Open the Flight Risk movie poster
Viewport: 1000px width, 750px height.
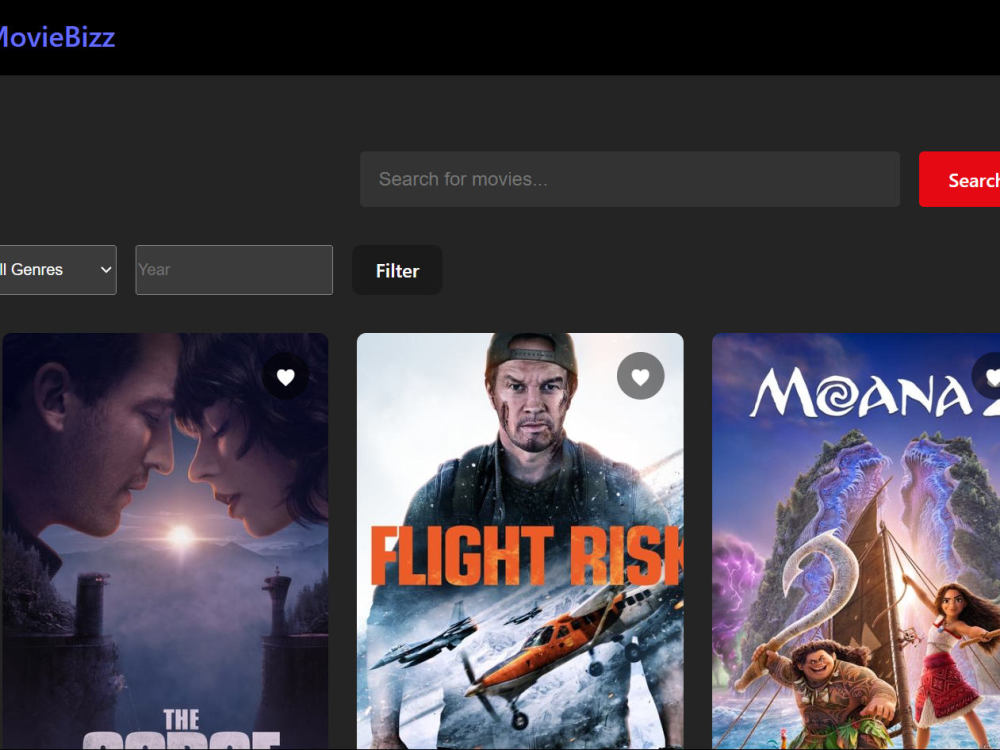point(520,541)
